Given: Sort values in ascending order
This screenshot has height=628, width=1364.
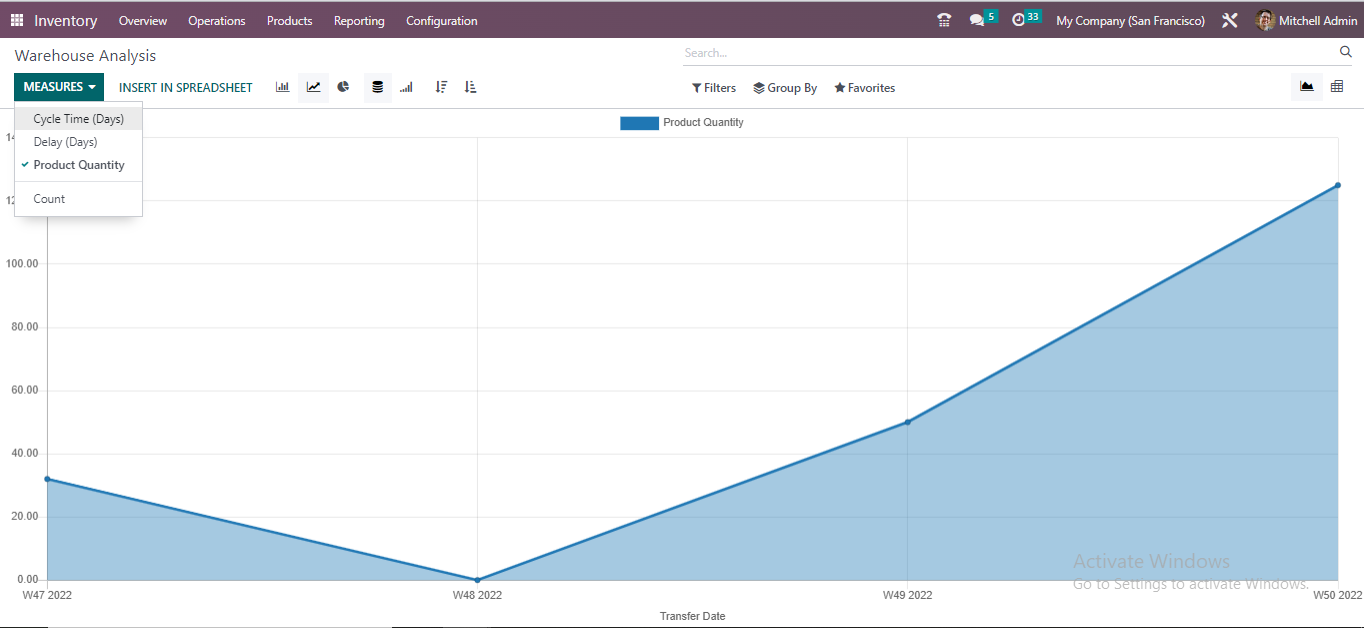Looking at the screenshot, I should point(470,87).
